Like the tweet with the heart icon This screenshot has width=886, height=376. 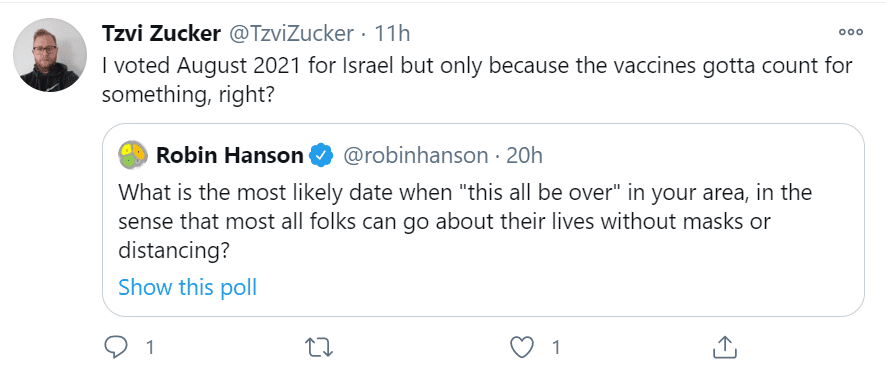tap(522, 348)
